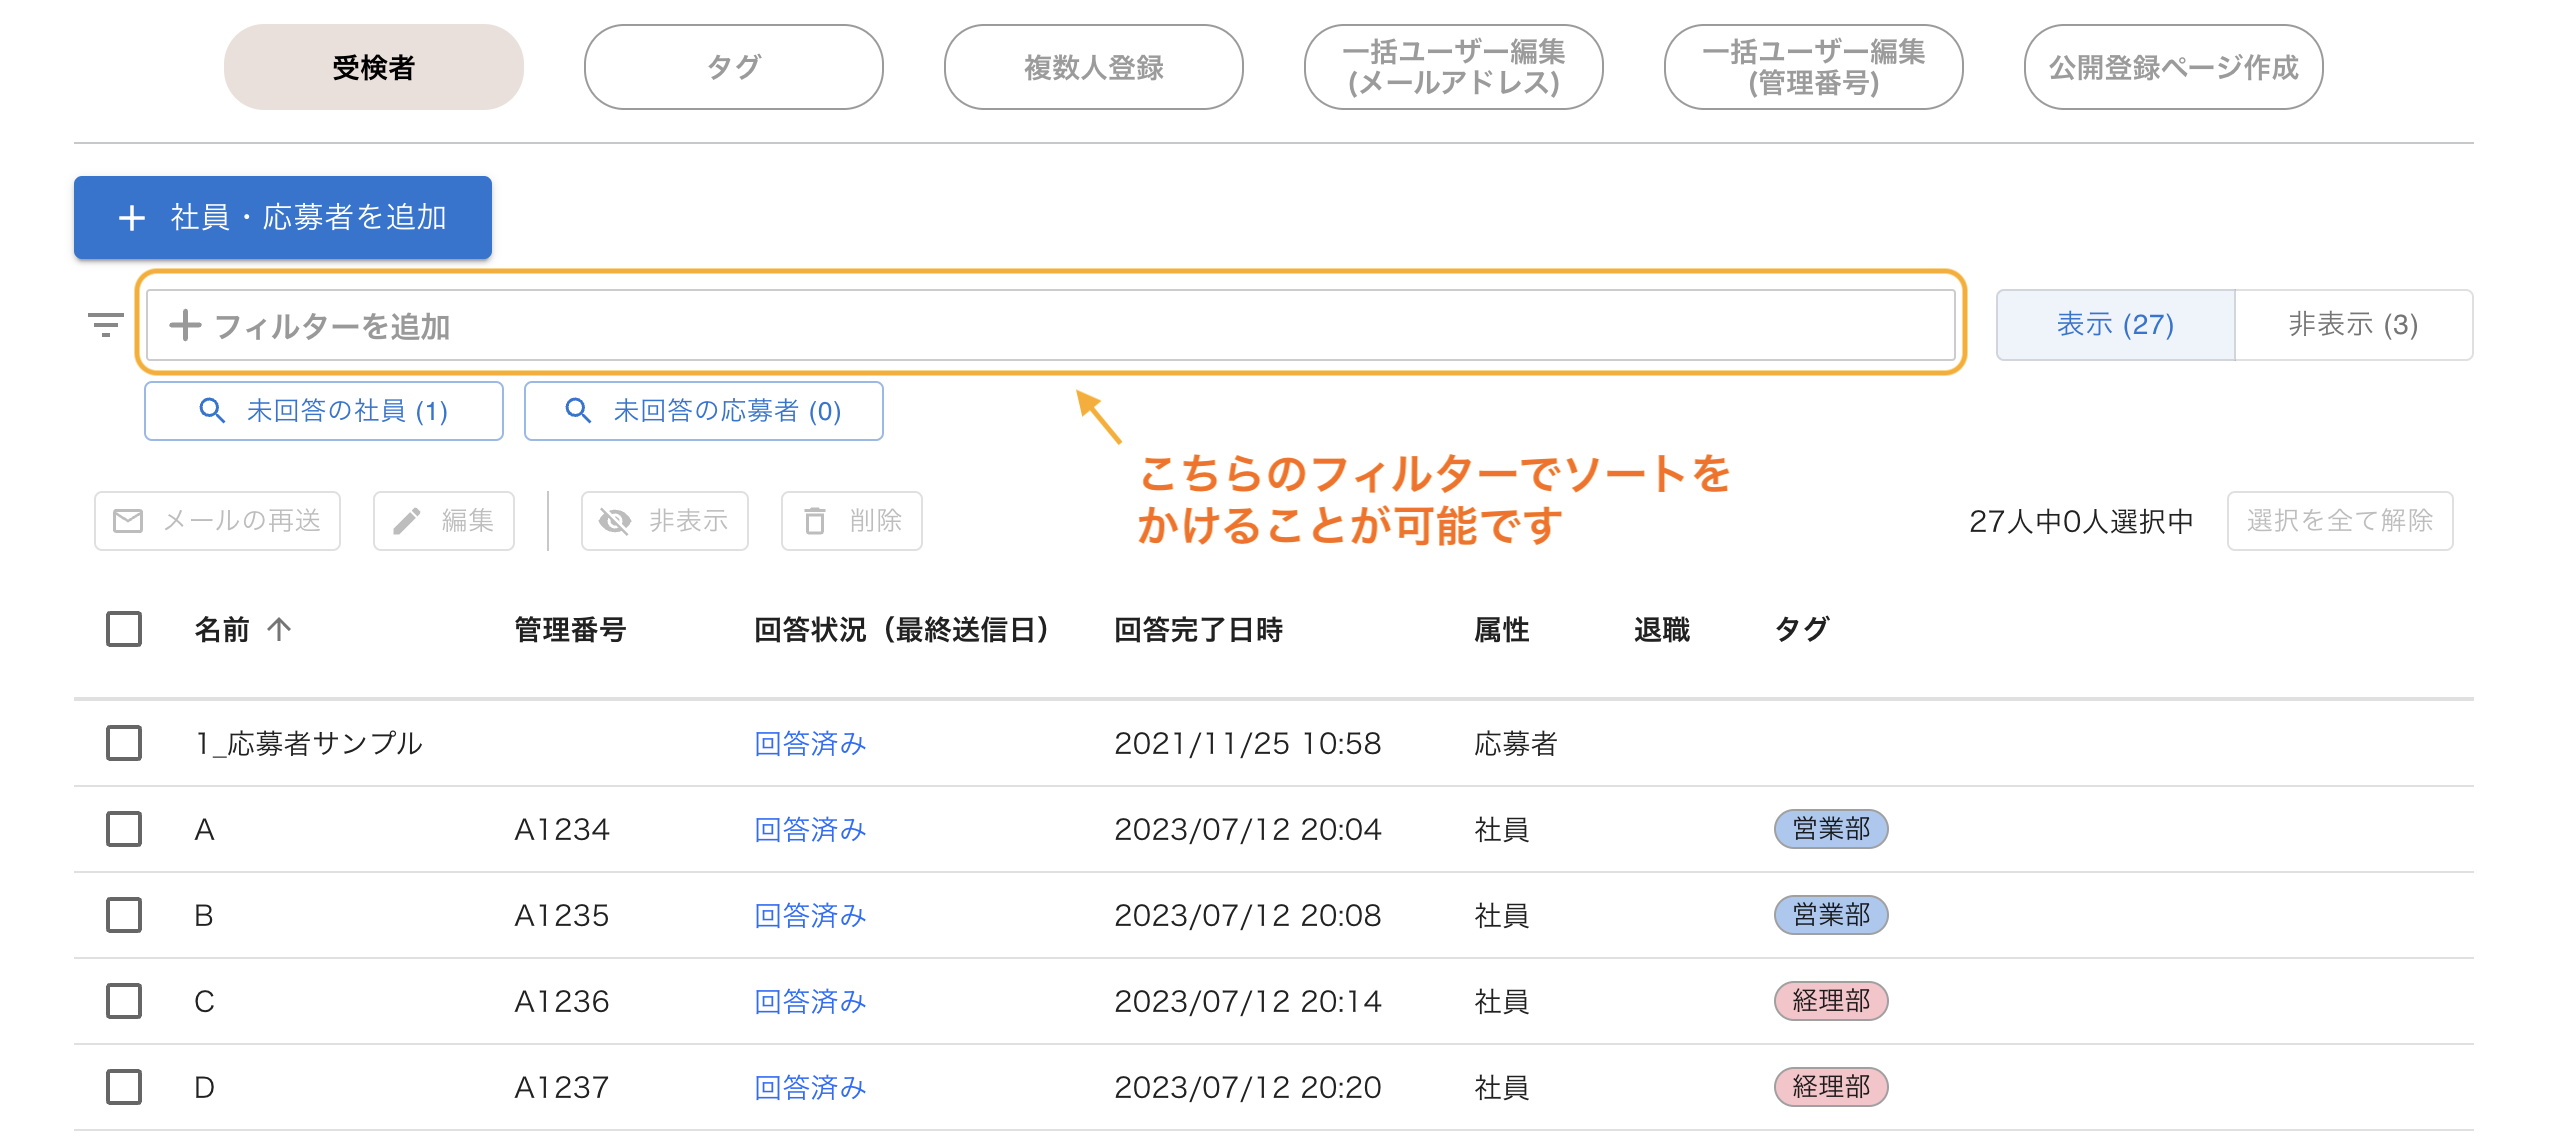
Task: Click the trash icon on 削除
Action: tap(815, 521)
